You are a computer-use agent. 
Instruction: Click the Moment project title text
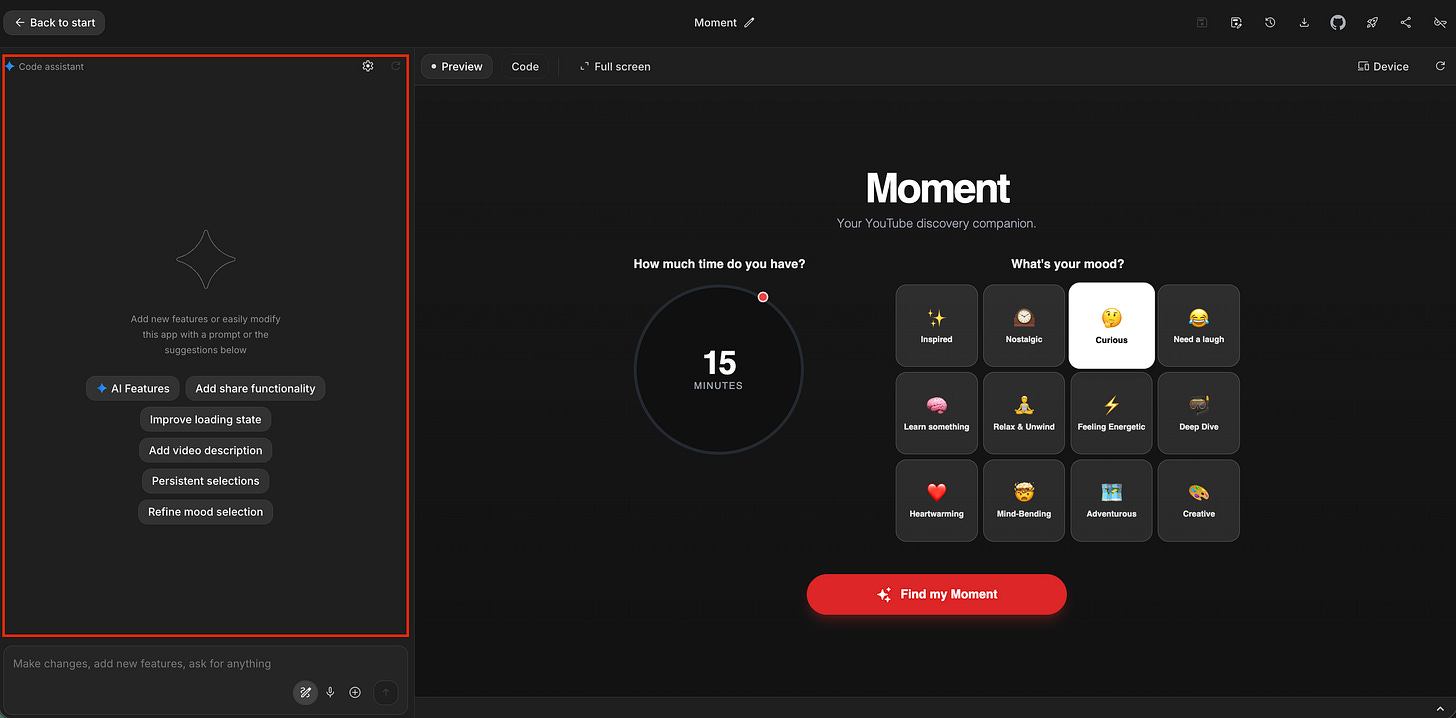[715, 22]
